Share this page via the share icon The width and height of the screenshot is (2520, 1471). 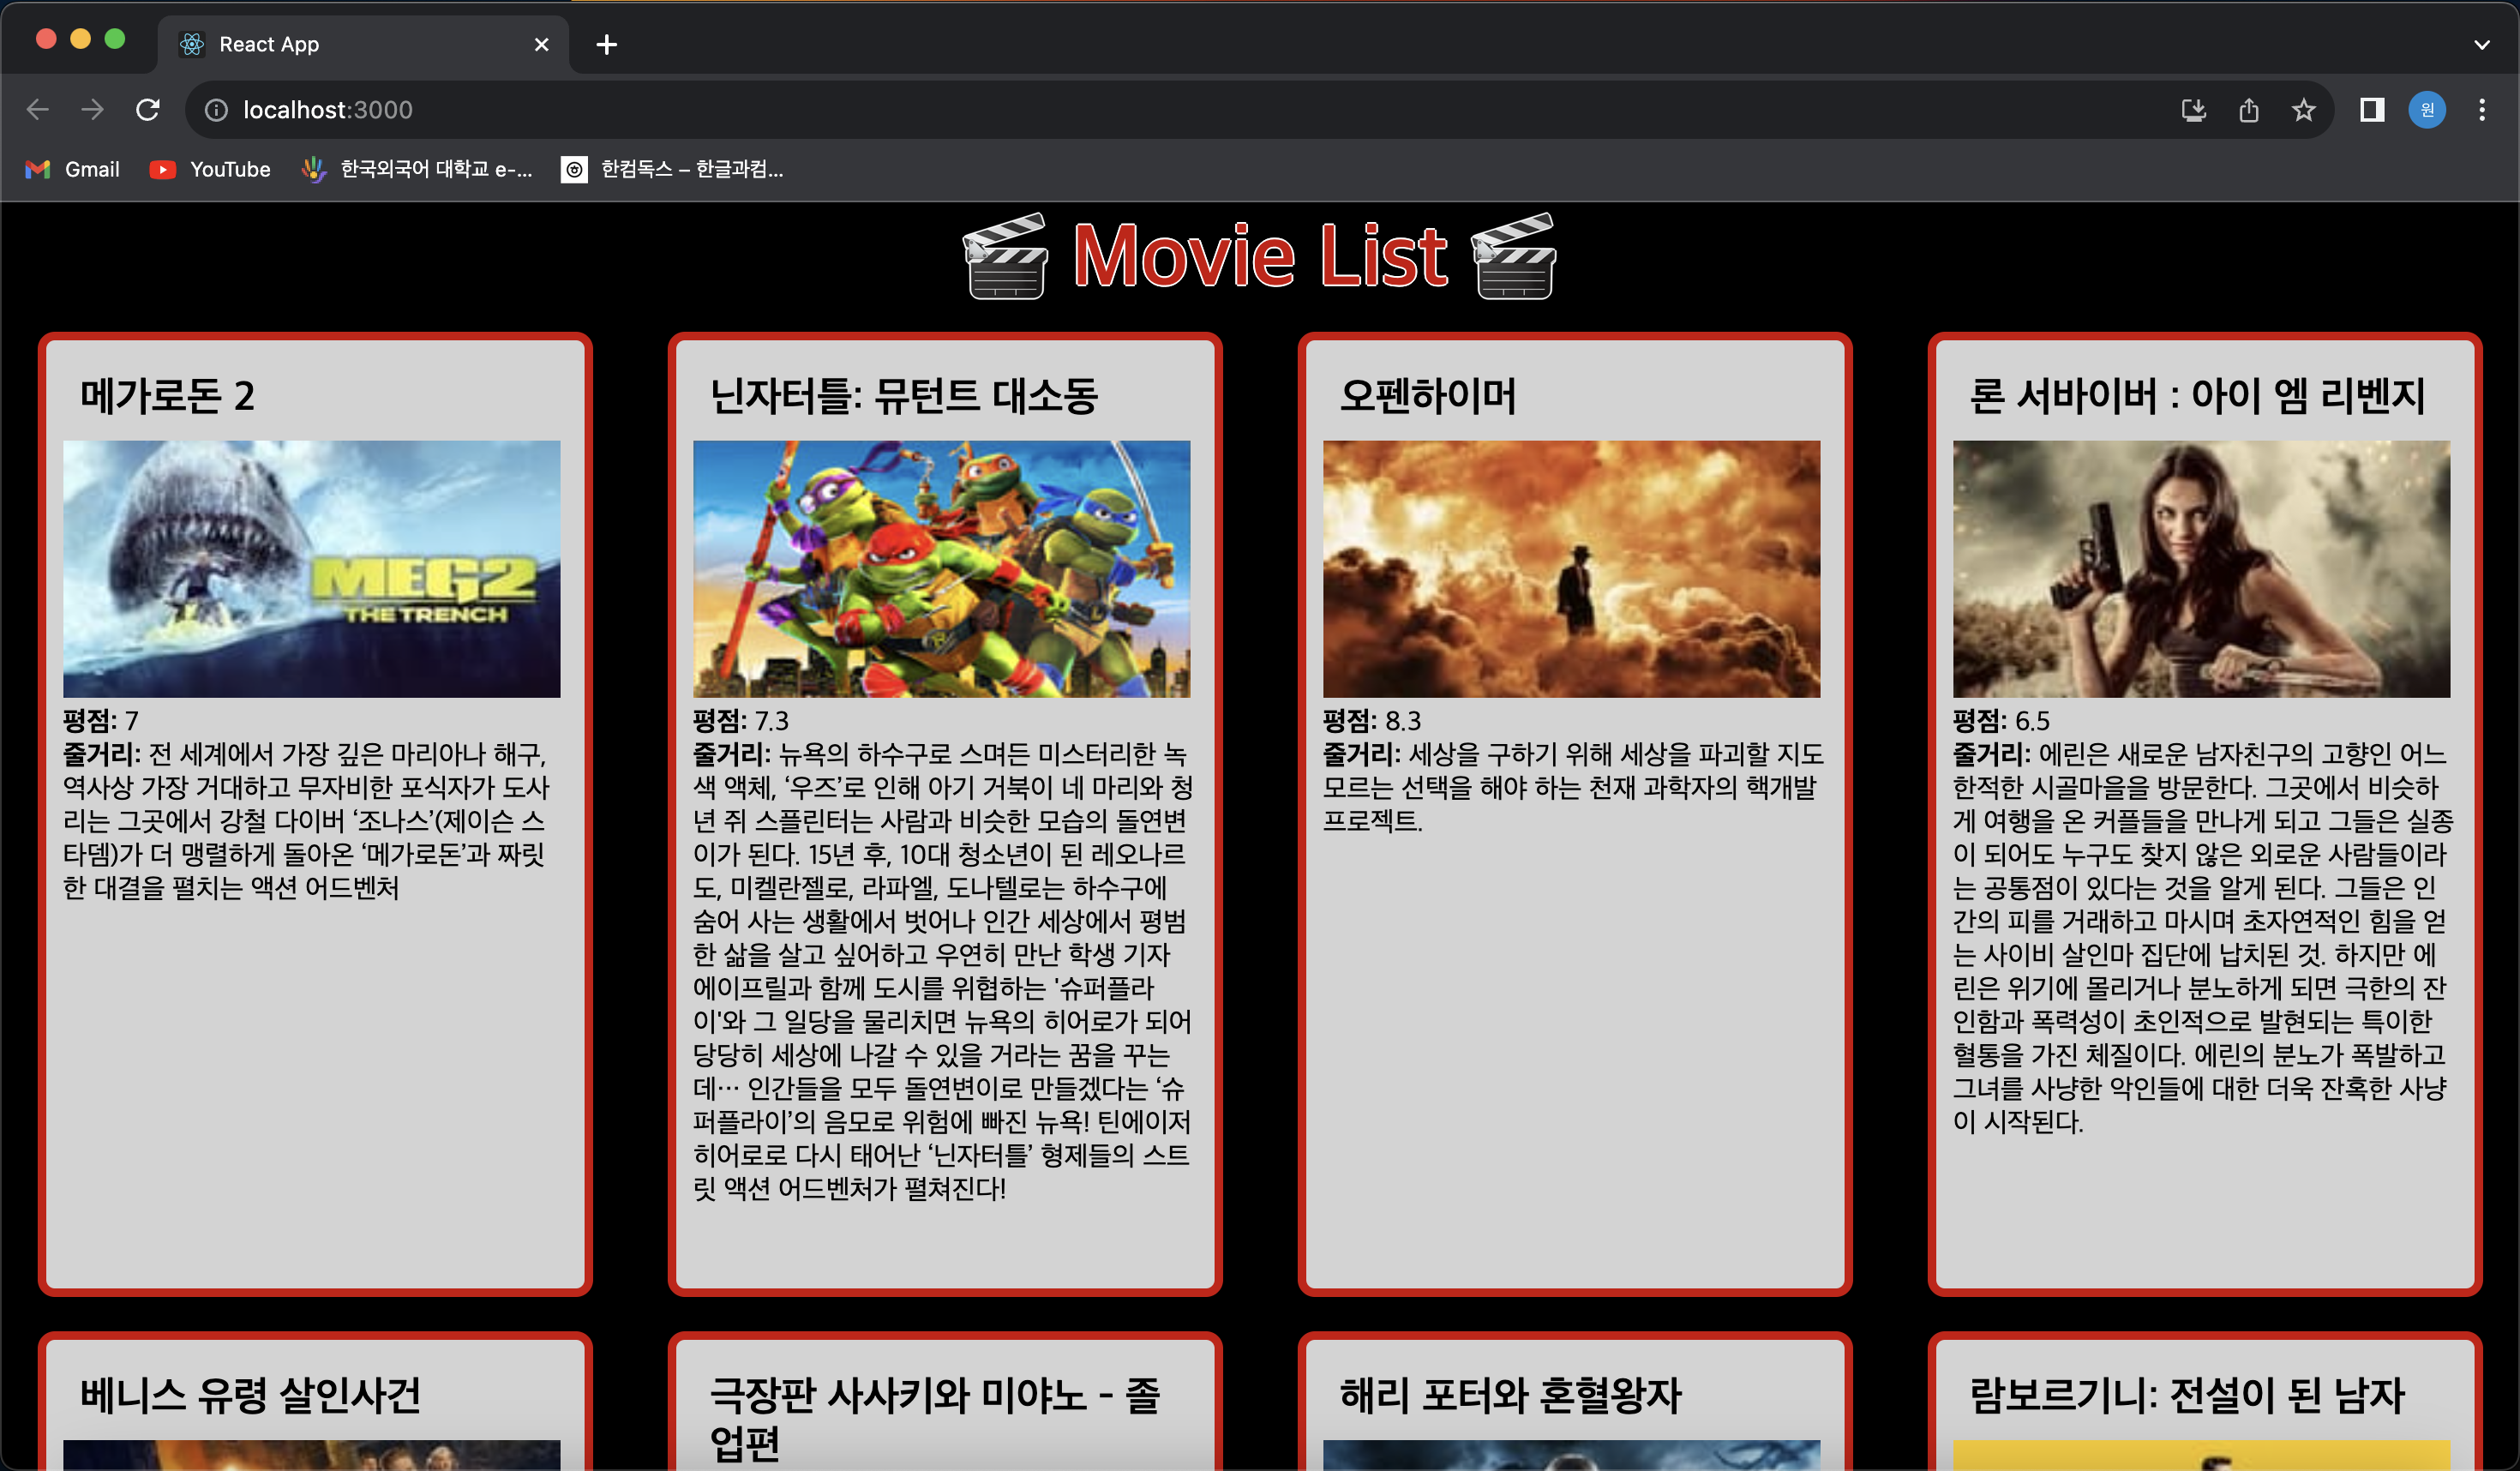coord(2249,110)
